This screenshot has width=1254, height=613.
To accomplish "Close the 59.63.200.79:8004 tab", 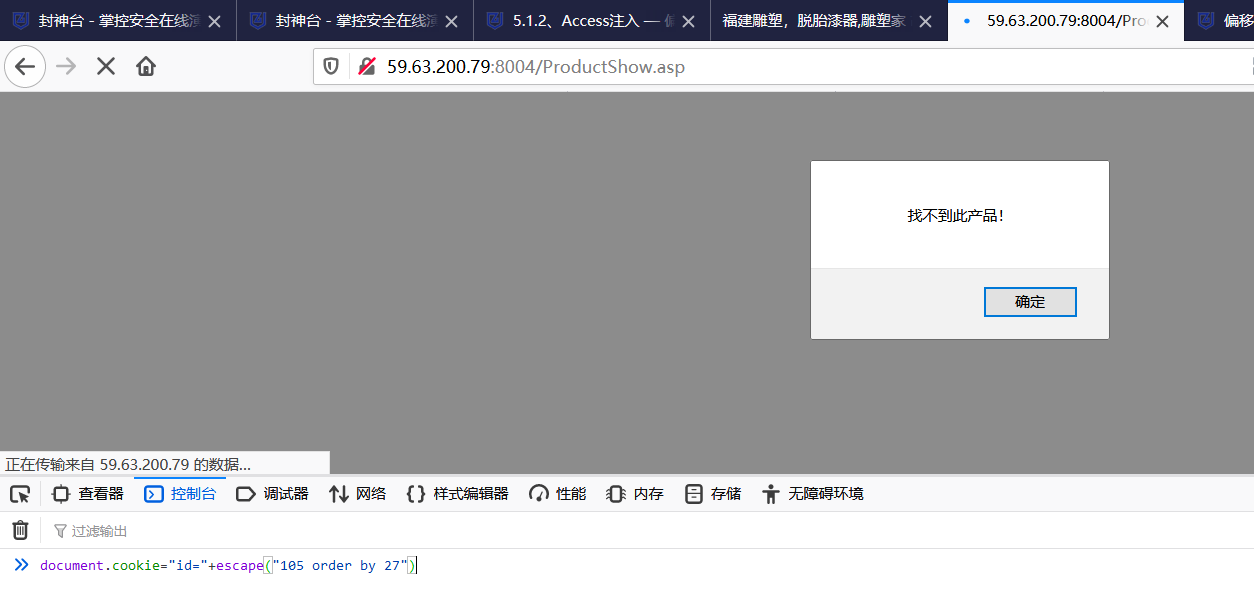I will (x=1162, y=21).
